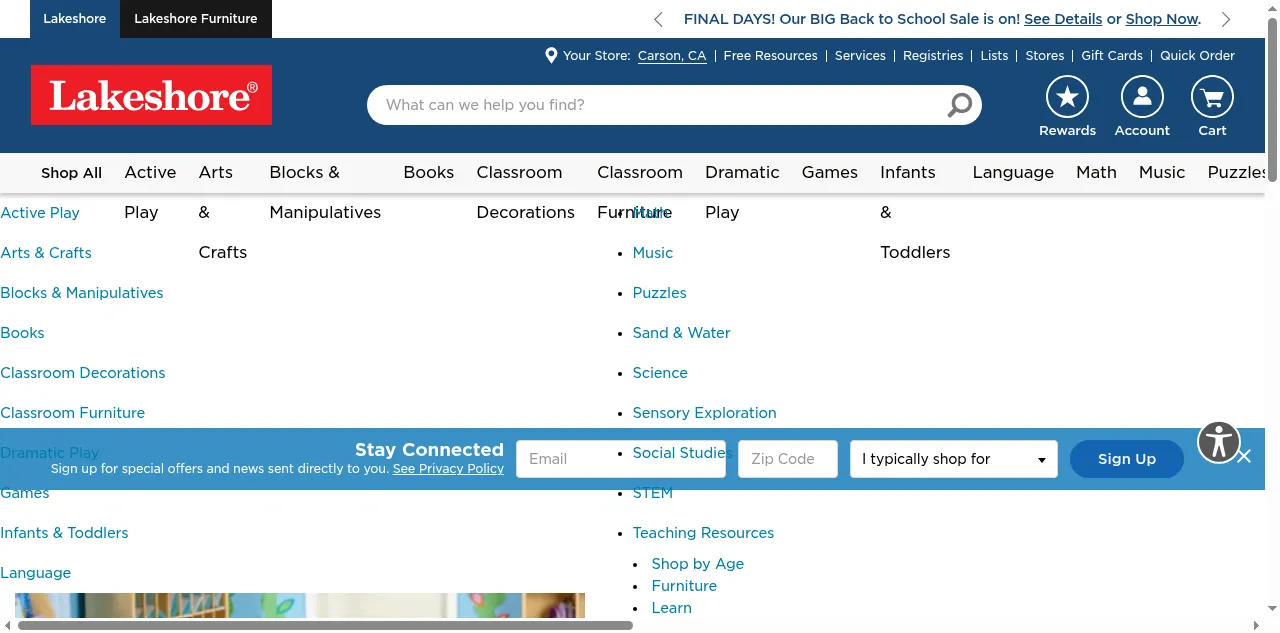Click the horizontal scrollbar at the bottom
Viewport: 1280px width, 633px height.
(x=325, y=626)
